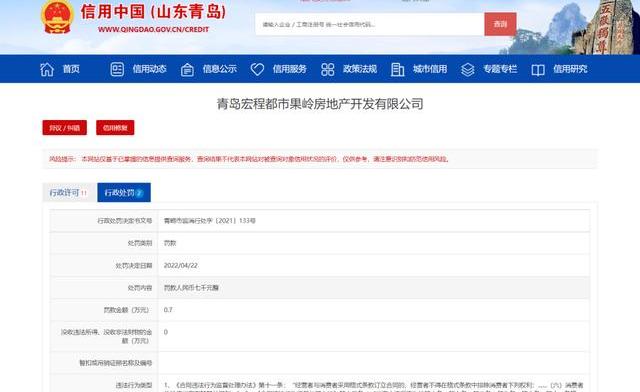Image resolution: width=640 pixels, height=392 pixels.
Task: Click the WWW.QINGDAO.GOV.CN/CREDIT site address
Action: click(x=153, y=29)
